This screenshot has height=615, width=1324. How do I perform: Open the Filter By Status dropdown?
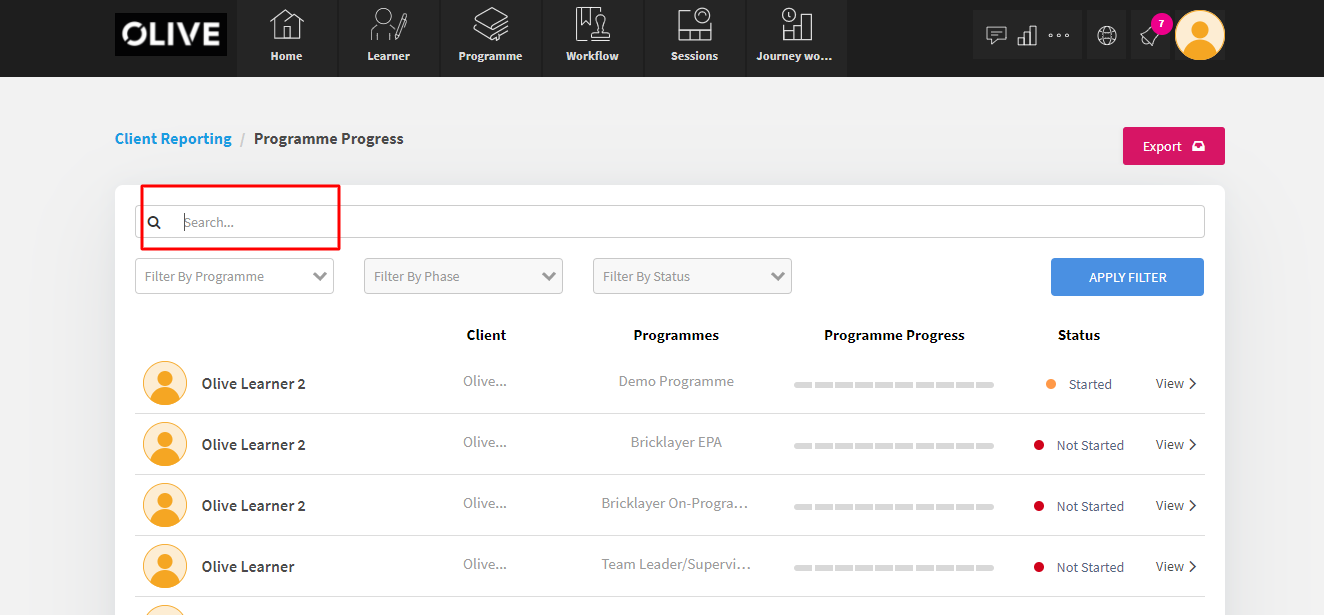coord(692,276)
